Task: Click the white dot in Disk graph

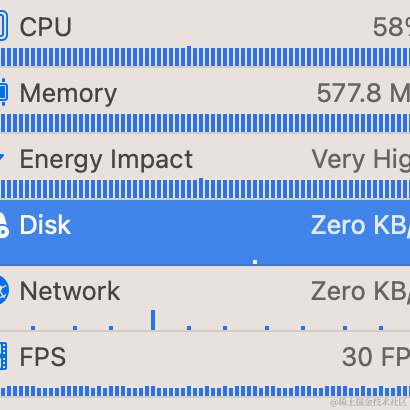Action: tap(255, 262)
